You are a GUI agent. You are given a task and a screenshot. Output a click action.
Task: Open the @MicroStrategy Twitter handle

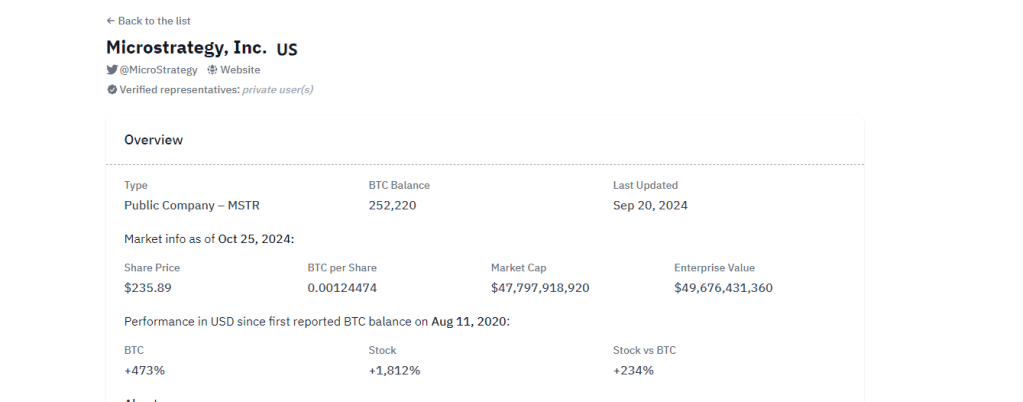point(158,70)
